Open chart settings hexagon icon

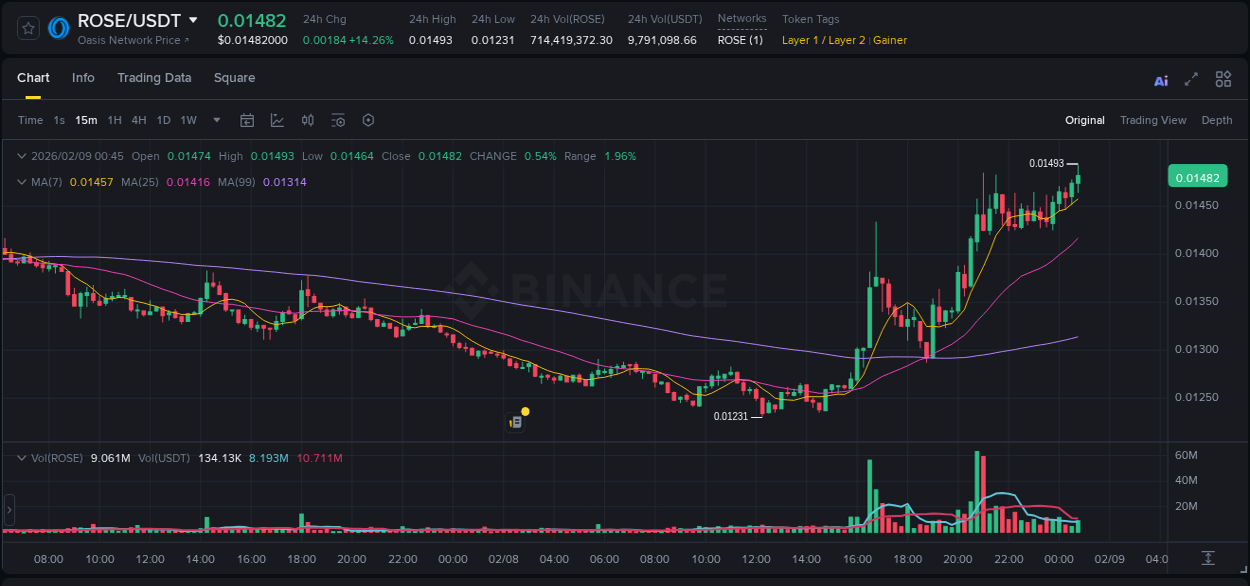tap(368, 120)
